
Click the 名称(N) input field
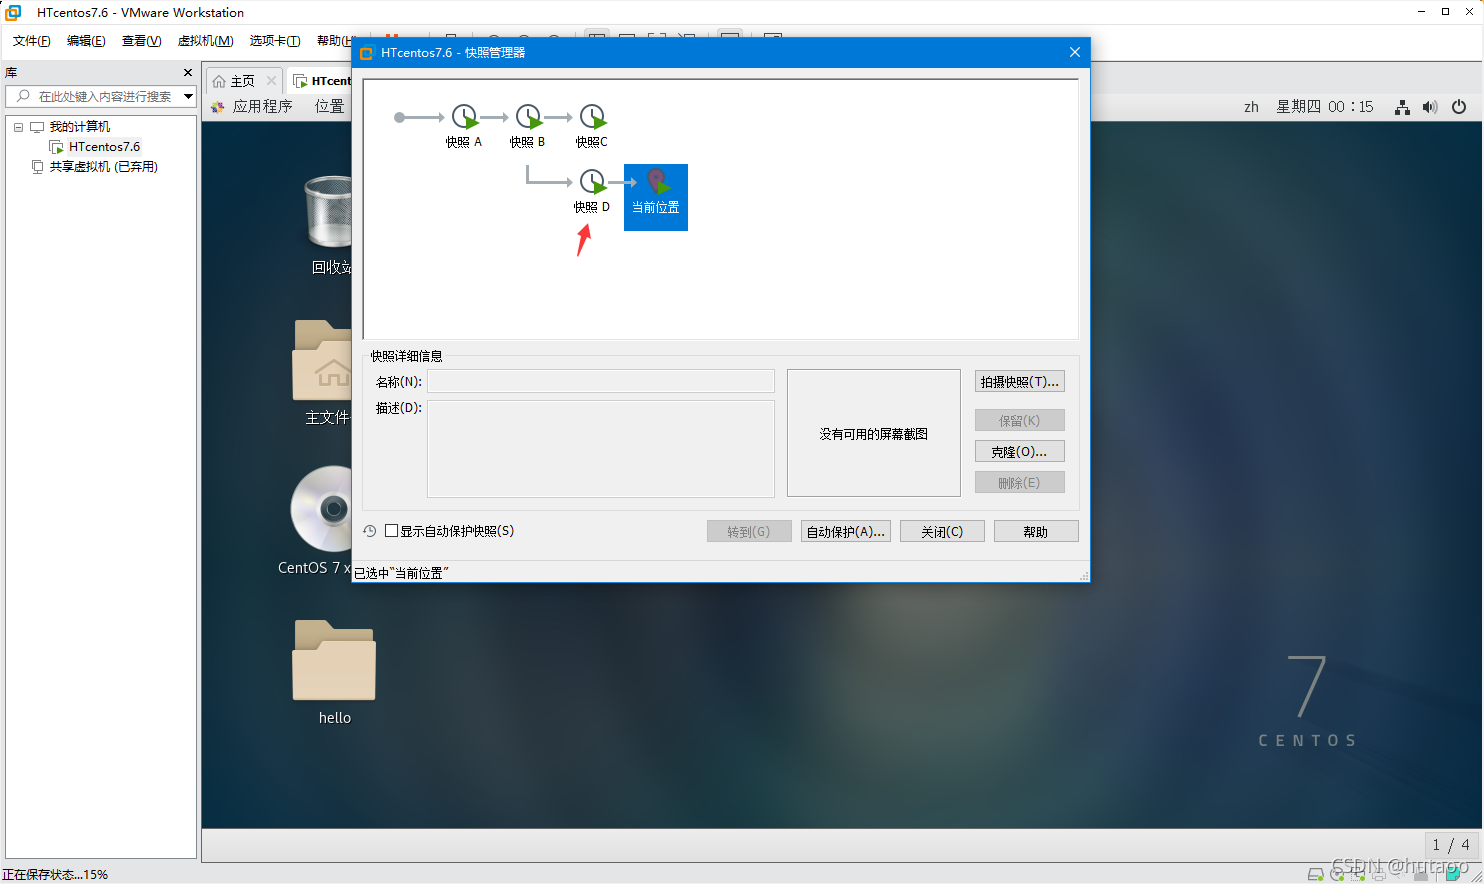[x=601, y=381]
